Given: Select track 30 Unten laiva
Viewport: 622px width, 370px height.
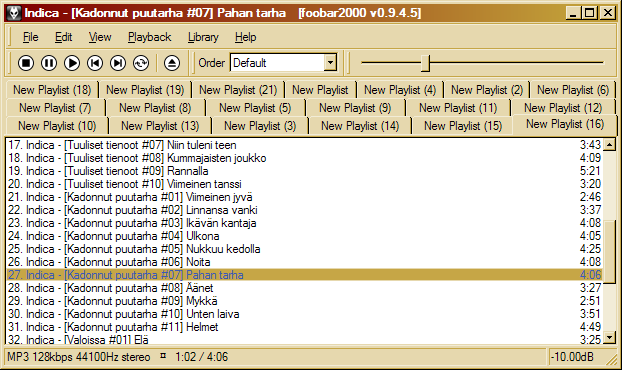Looking at the screenshot, I should [x=305, y=314].
